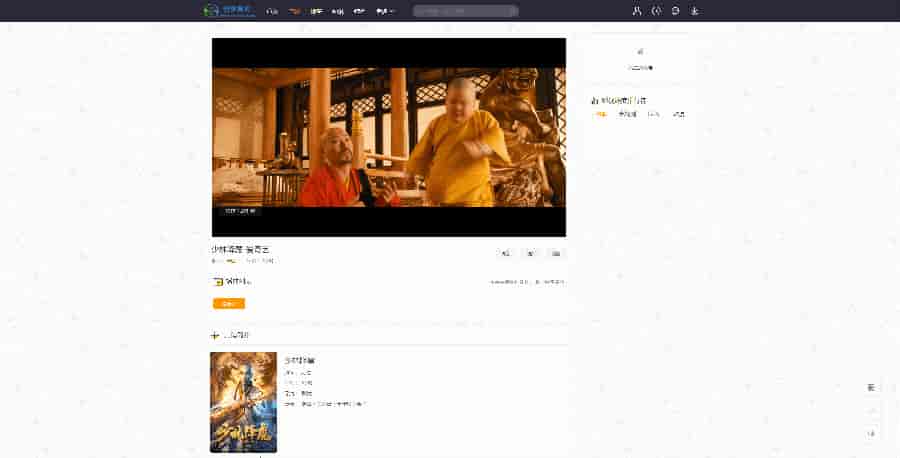The height and width of the screenshot is (458, 900).
Task: Select the orange highlighted navigation menu item
Action: (x=294, y=11)
